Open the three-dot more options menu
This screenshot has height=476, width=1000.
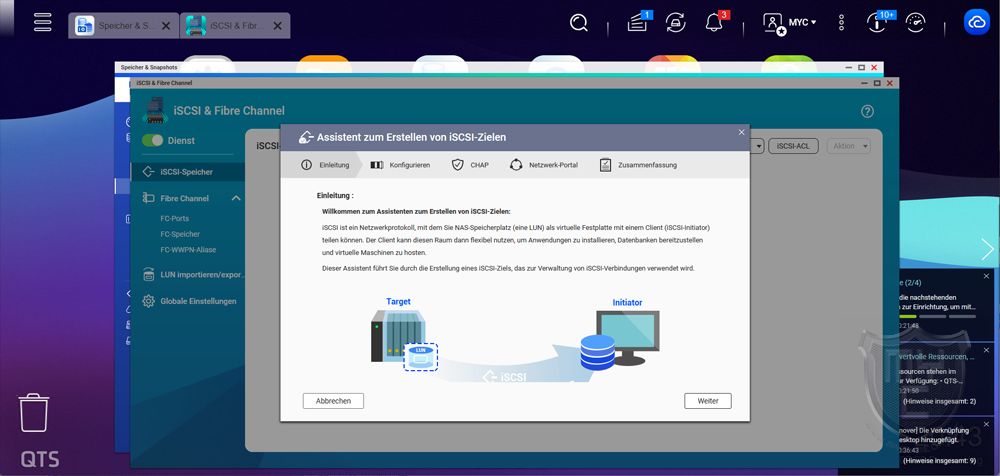coord(841,23)
